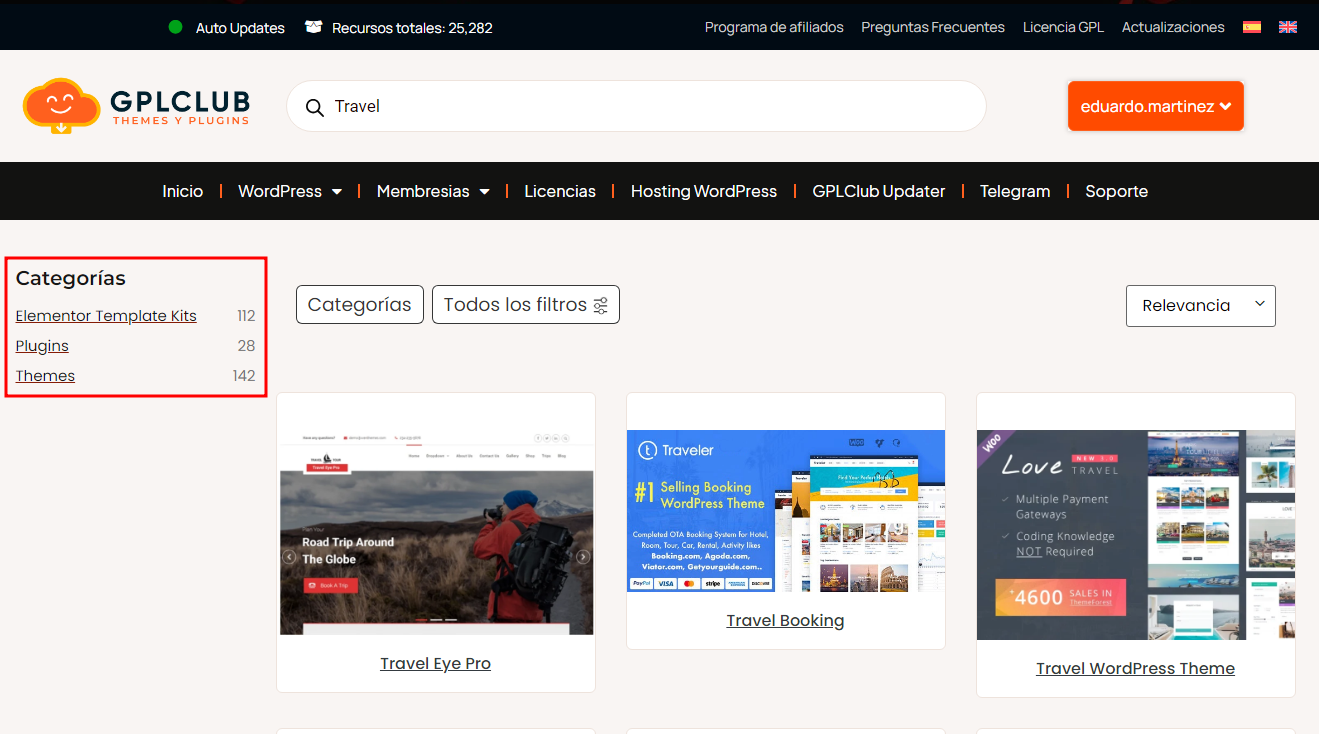Open Actualizaciones link
The height and width of the screenshot is (734, 1319).
(1173, 27)
